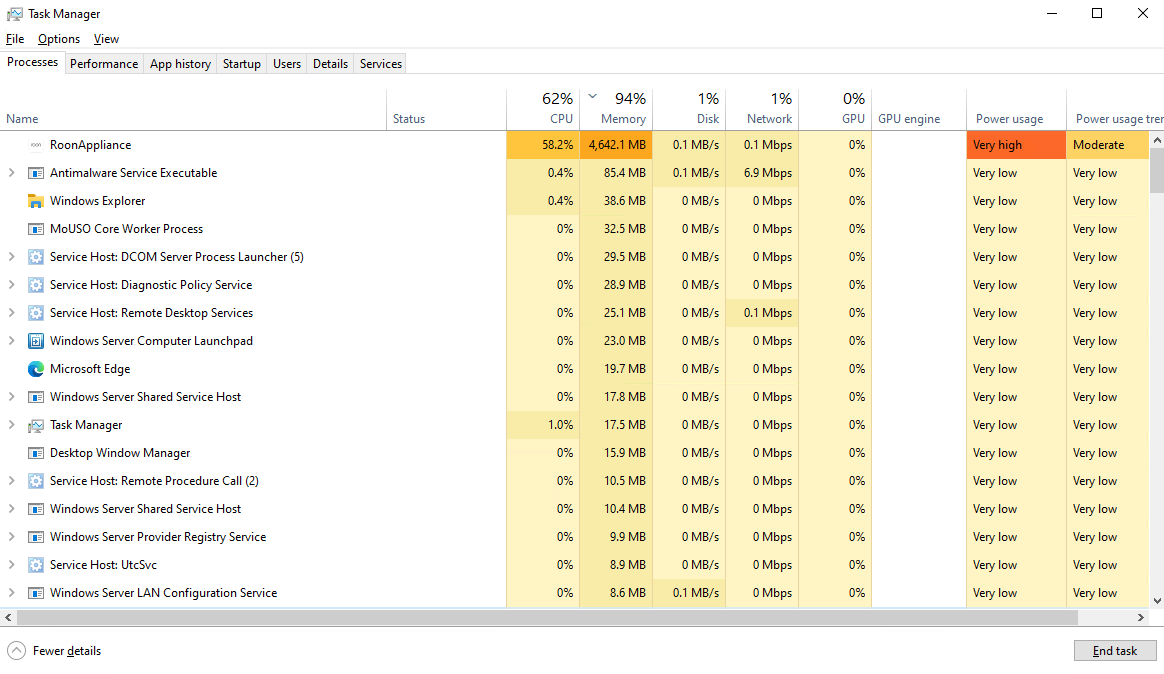Sort by the Memory column header
This screenshot has width=1164, height=674.
click(616, 109)
